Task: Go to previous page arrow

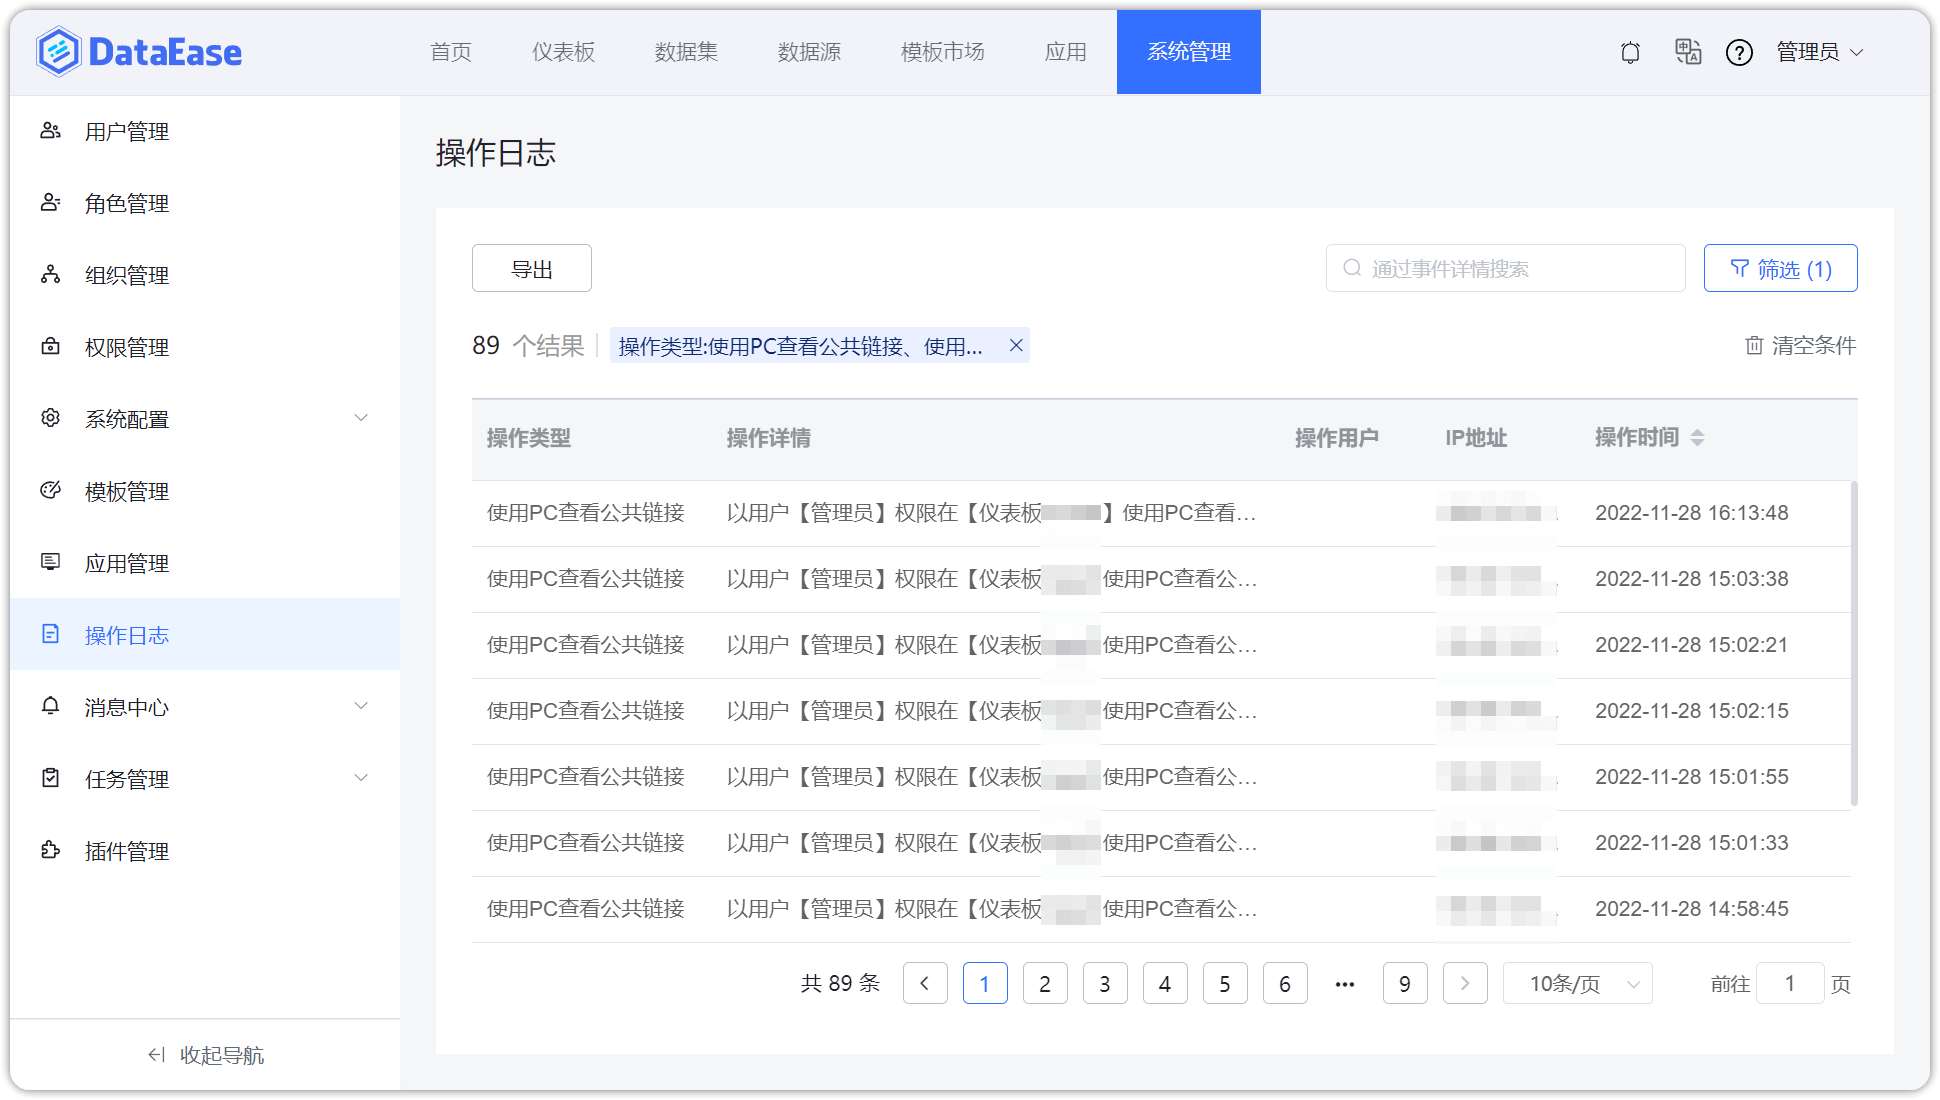Action: click(925, 984)
